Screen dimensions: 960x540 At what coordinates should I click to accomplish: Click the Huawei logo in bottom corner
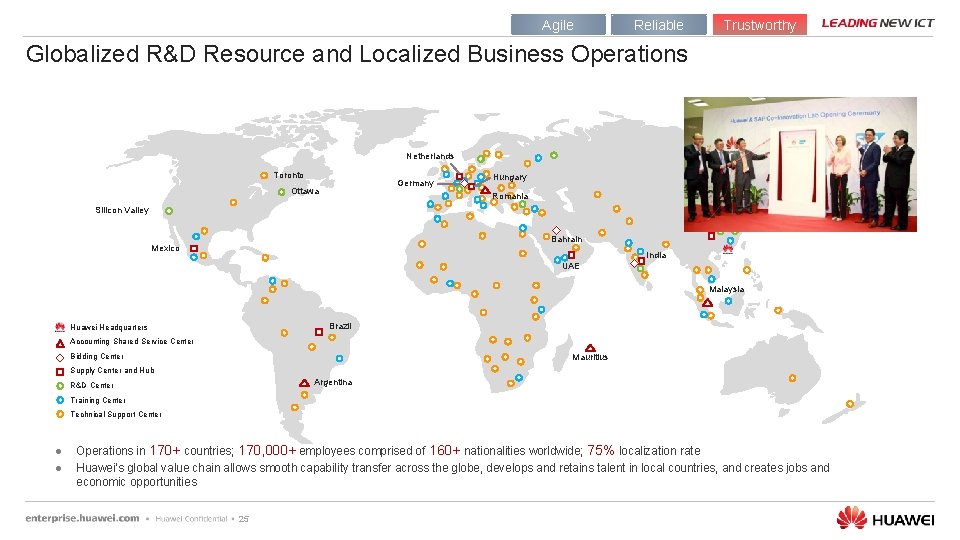[885, 519]
